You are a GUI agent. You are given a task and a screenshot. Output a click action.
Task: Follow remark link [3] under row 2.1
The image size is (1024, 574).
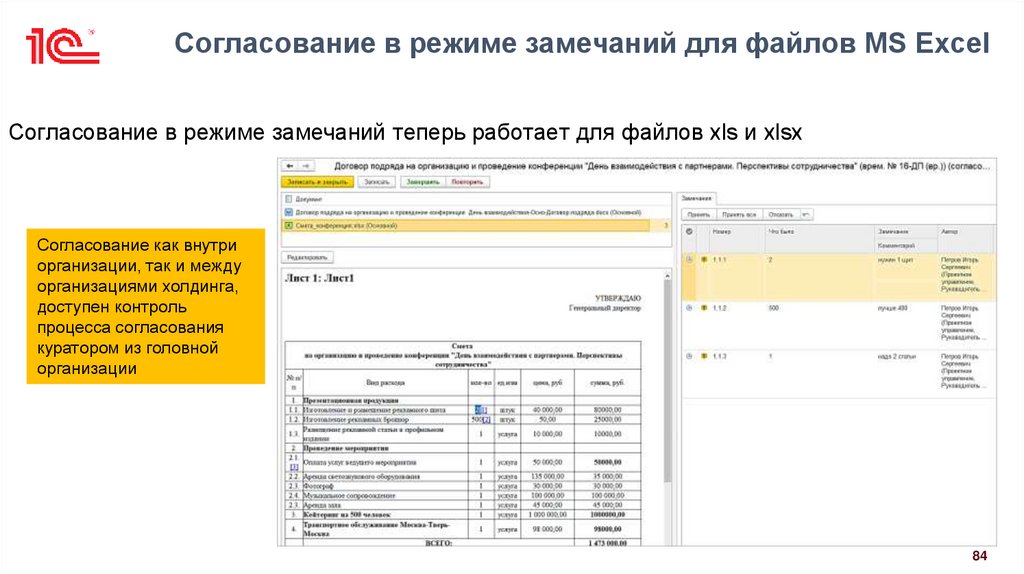tap(294, 467)
